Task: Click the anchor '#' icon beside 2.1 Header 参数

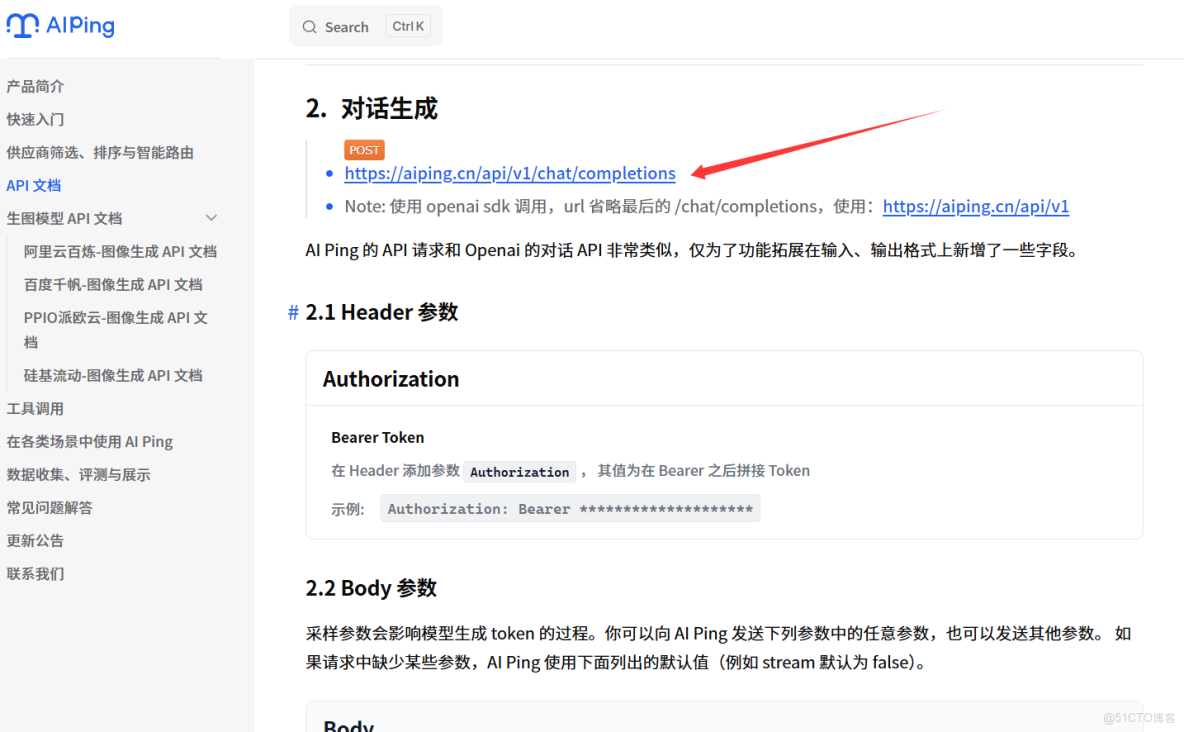Action: 292,312
